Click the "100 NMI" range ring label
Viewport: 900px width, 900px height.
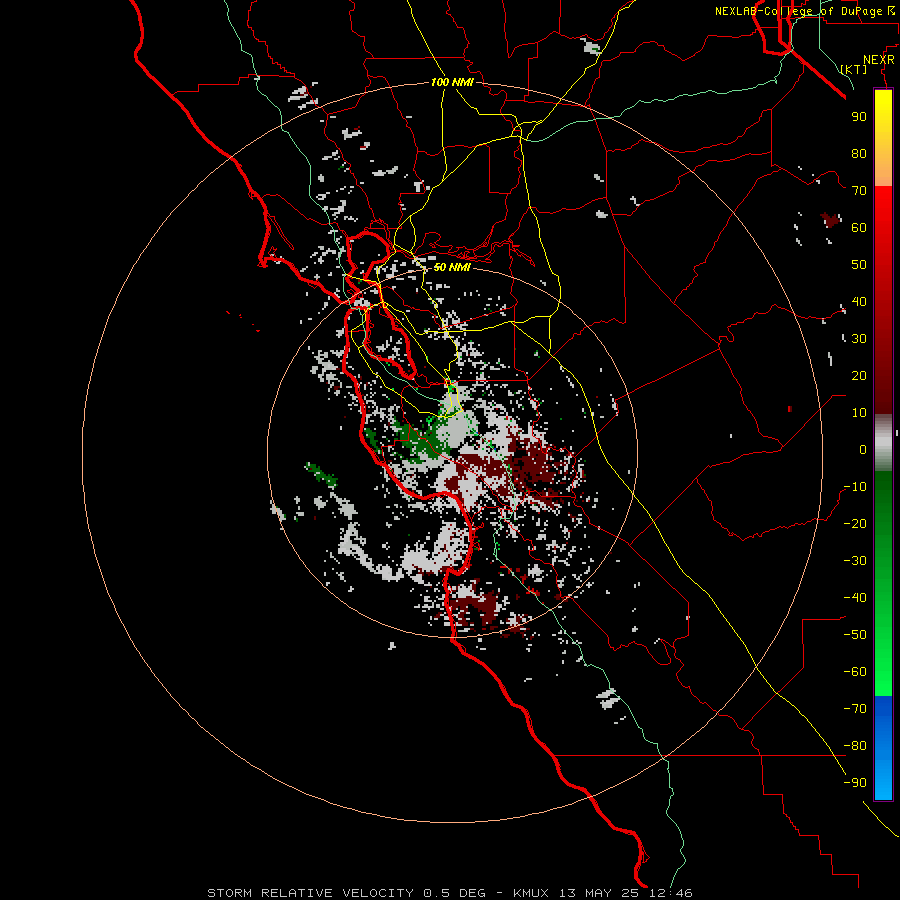452,82
